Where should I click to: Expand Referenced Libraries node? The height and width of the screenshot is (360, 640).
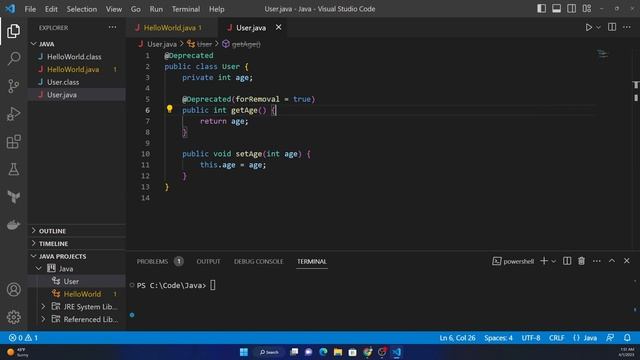click(43, 319)
